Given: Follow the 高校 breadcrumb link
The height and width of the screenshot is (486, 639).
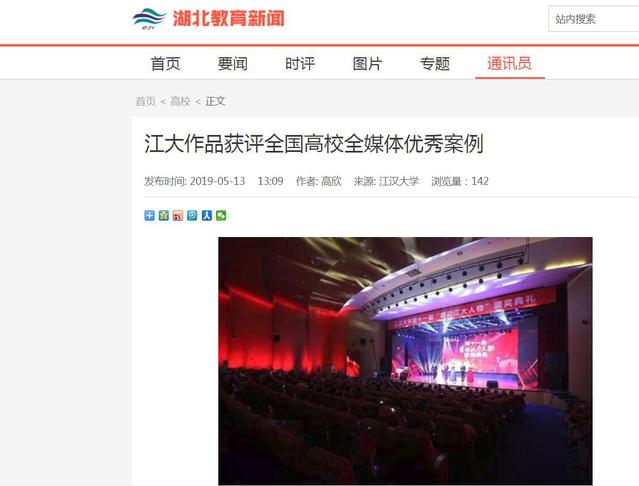Looking at the screenshot, I should pyautogui.click(x=180, y=101).
